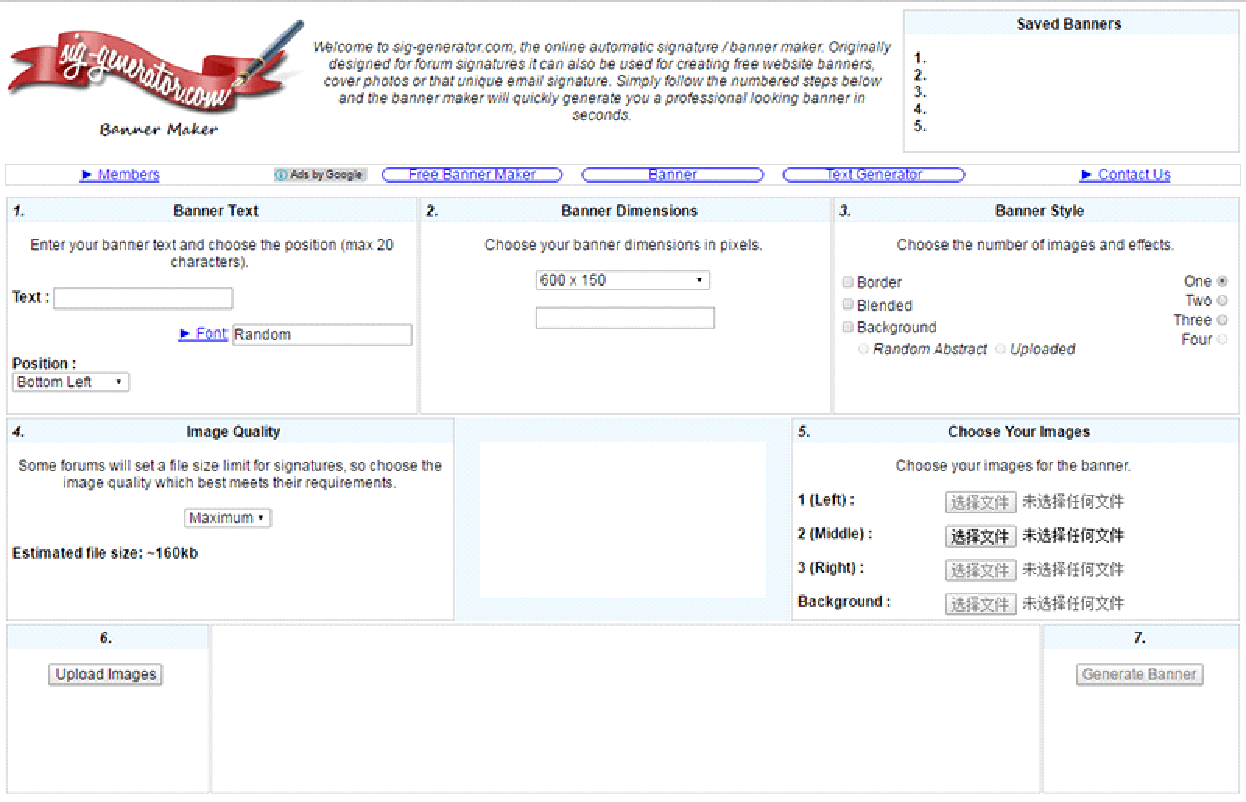
Task: Click the Generate Banner button
Action: (1139, 674)
